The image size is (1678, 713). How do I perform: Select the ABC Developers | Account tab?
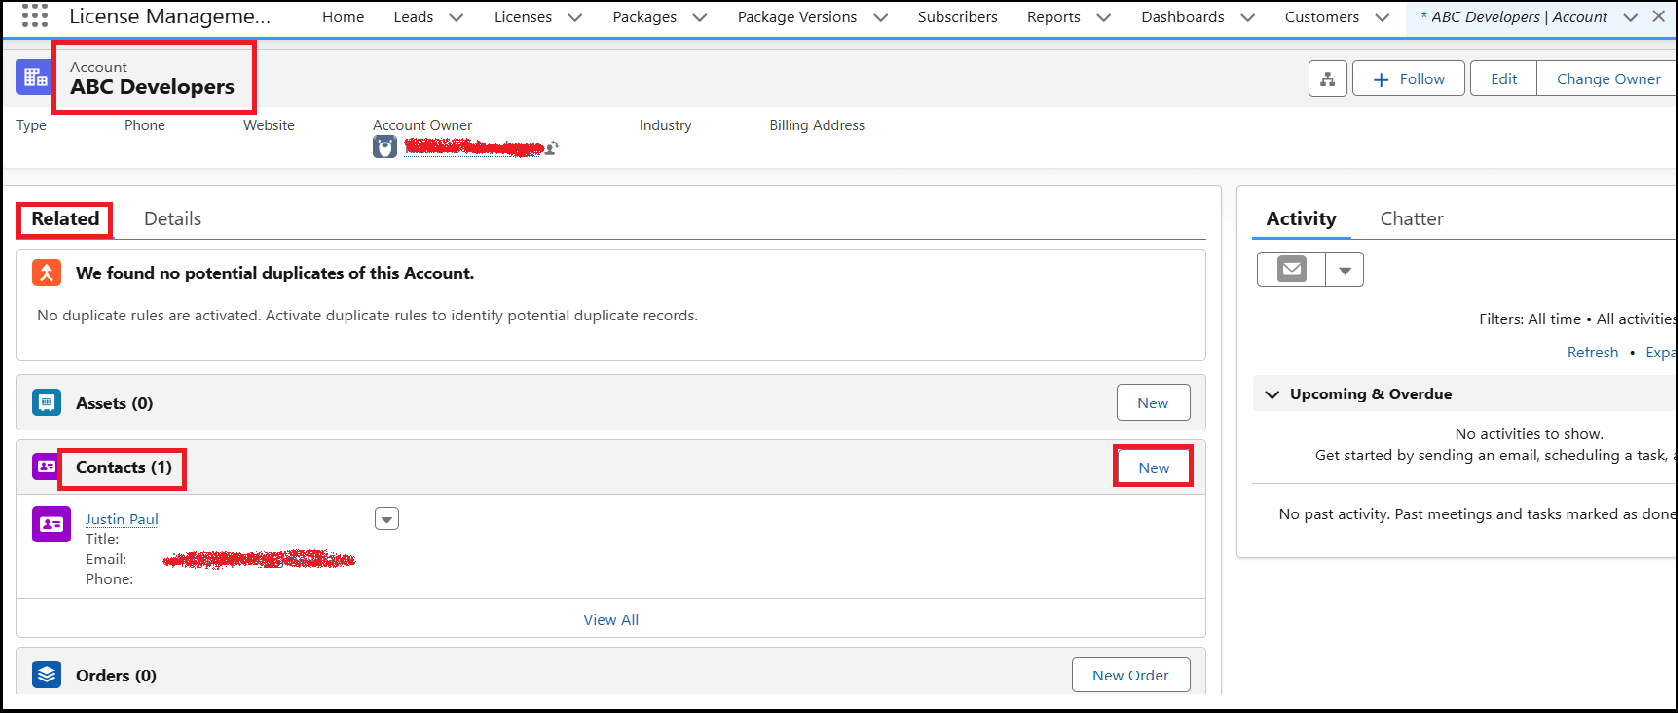tap(1513, 17)
